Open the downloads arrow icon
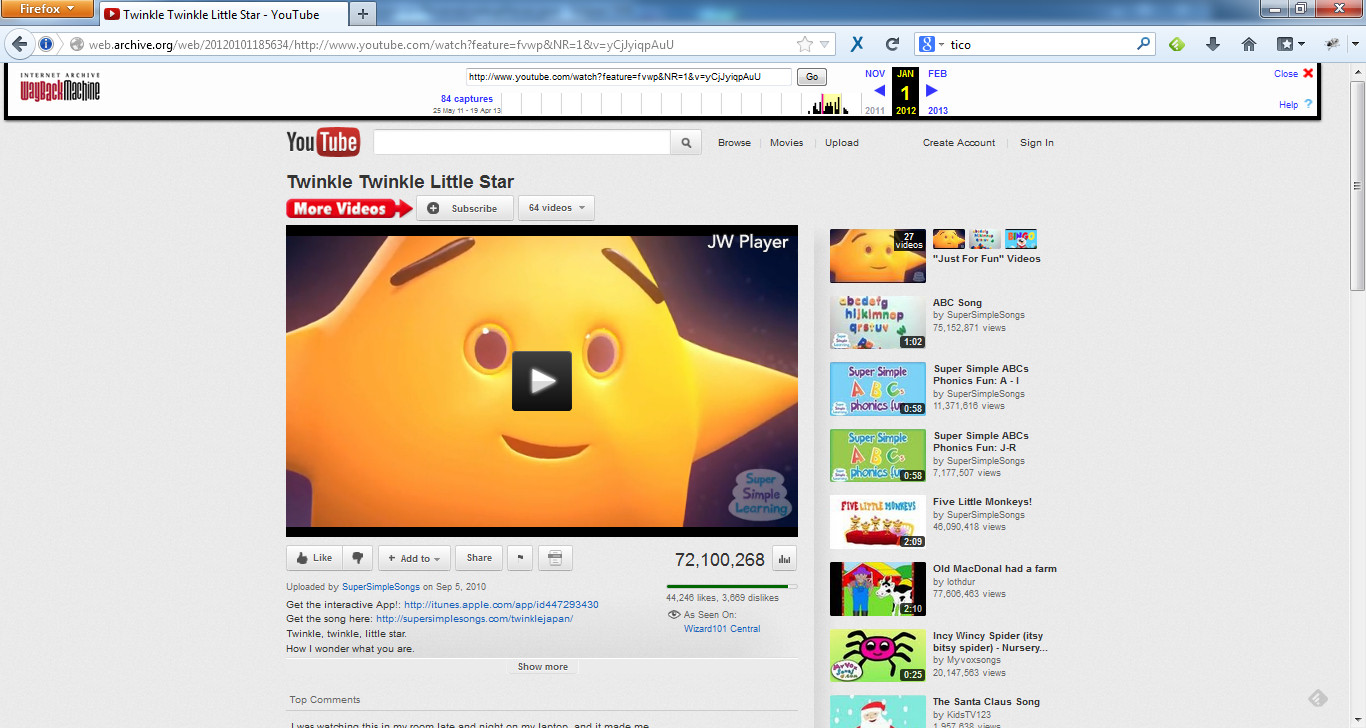Viewport: 1366px width, 728px height. click(1213, 44)
